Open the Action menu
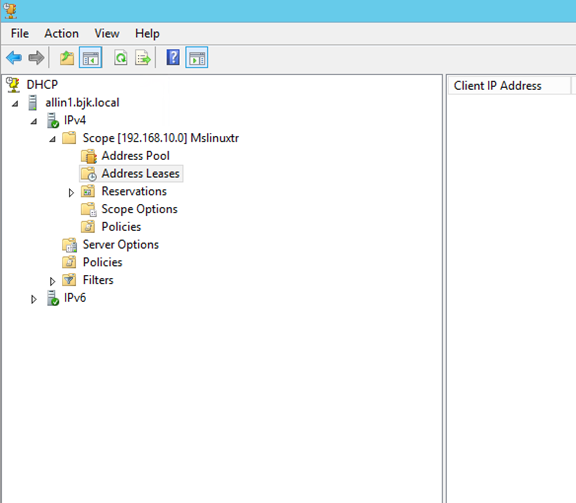The height and width of the screenshot is (503, 576). (x=61, y=33)
